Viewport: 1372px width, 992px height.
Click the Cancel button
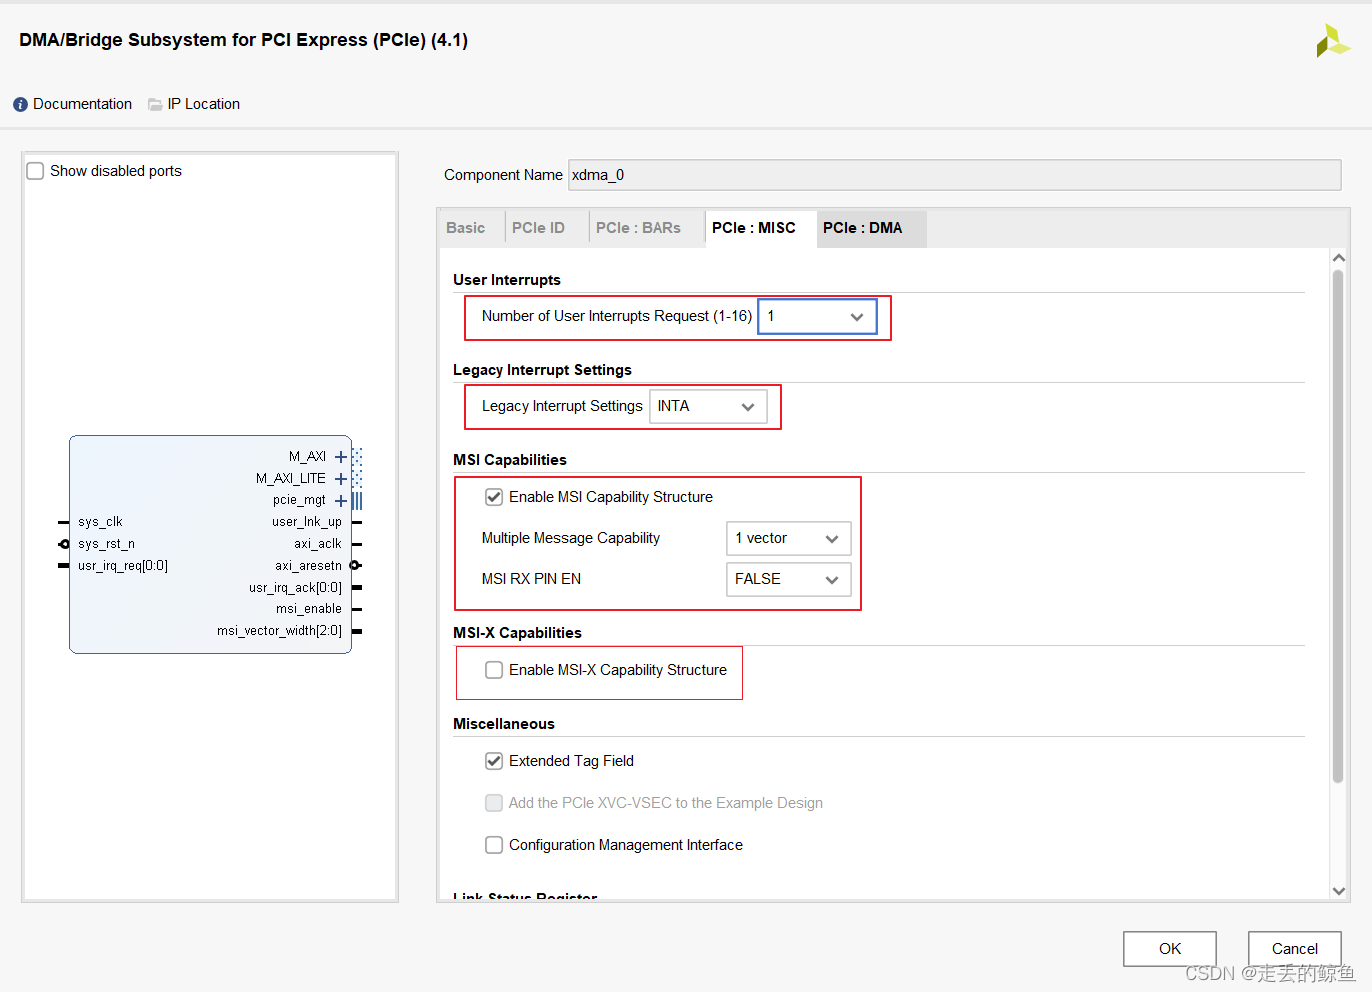pyautogui.click(x=1295, y=949)
